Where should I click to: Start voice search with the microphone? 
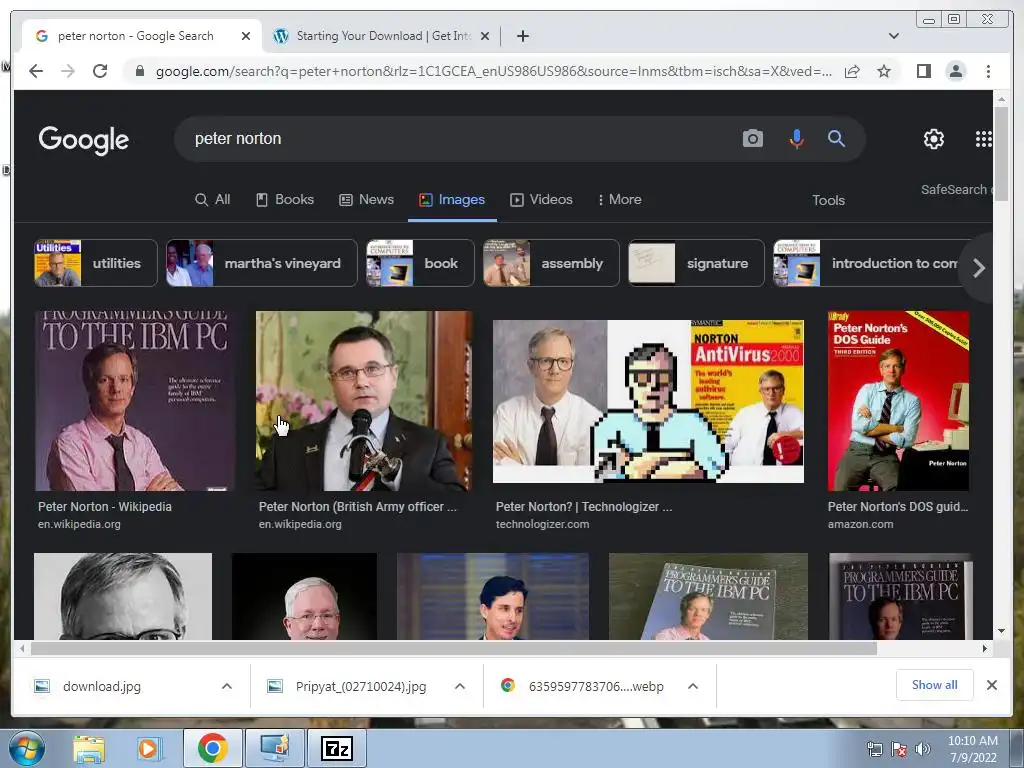(796, 138)
